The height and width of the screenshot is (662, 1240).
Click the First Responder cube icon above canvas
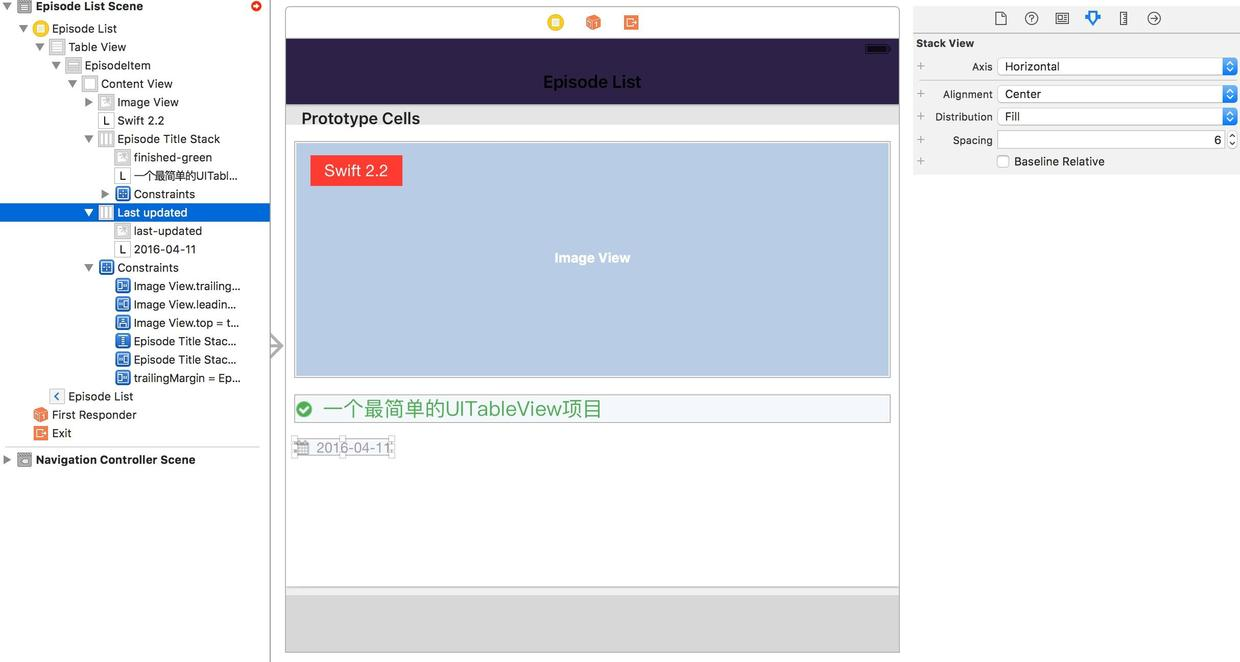pyautogui.click(x=593, y=22)
